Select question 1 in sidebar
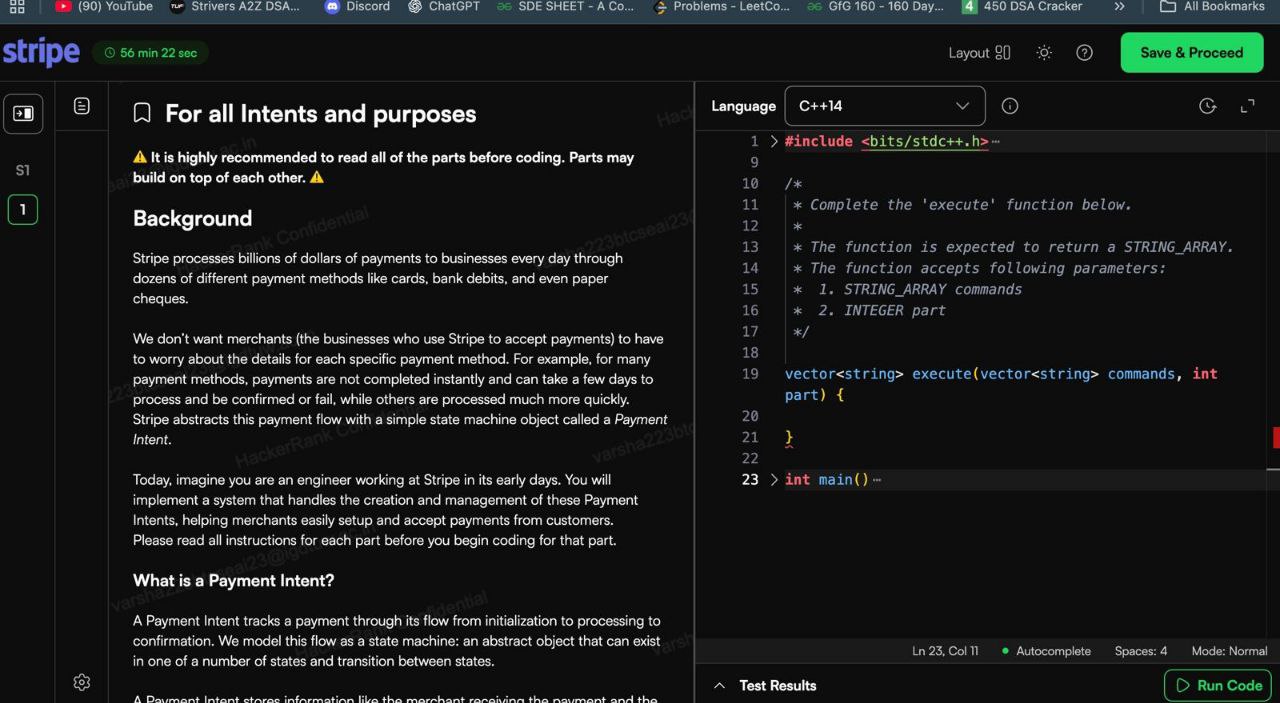 click(x=23, y=210)
